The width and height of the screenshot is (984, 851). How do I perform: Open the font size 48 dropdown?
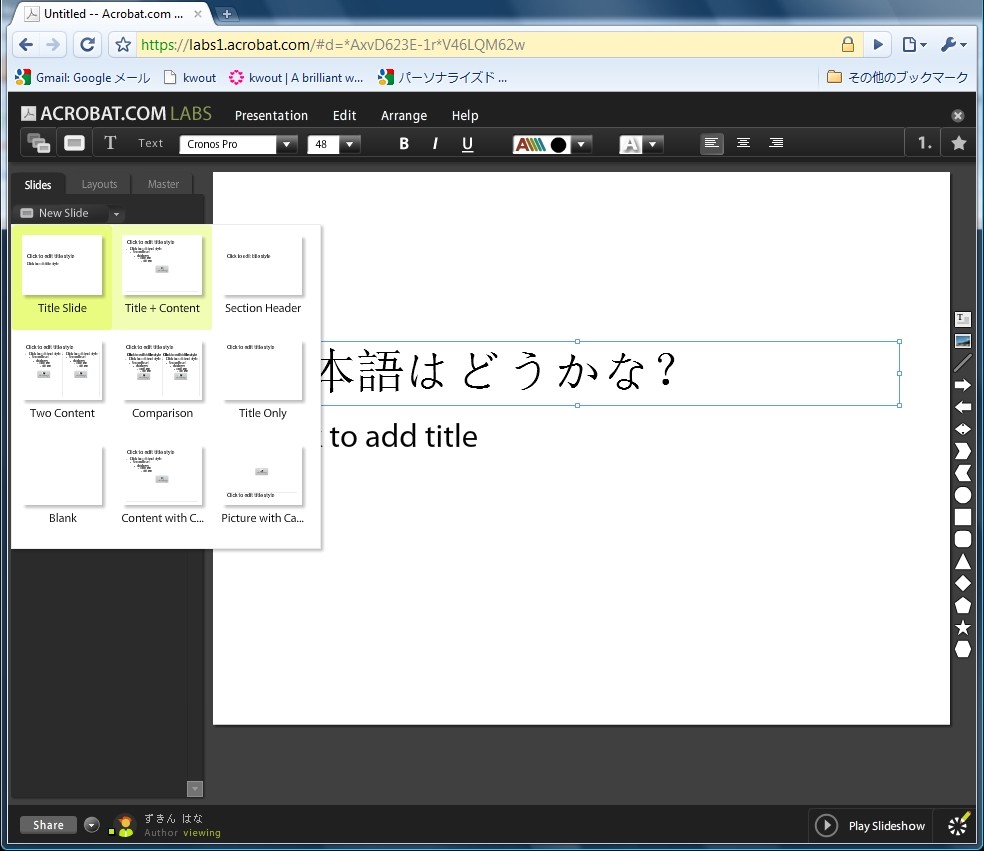pos(349,143)
